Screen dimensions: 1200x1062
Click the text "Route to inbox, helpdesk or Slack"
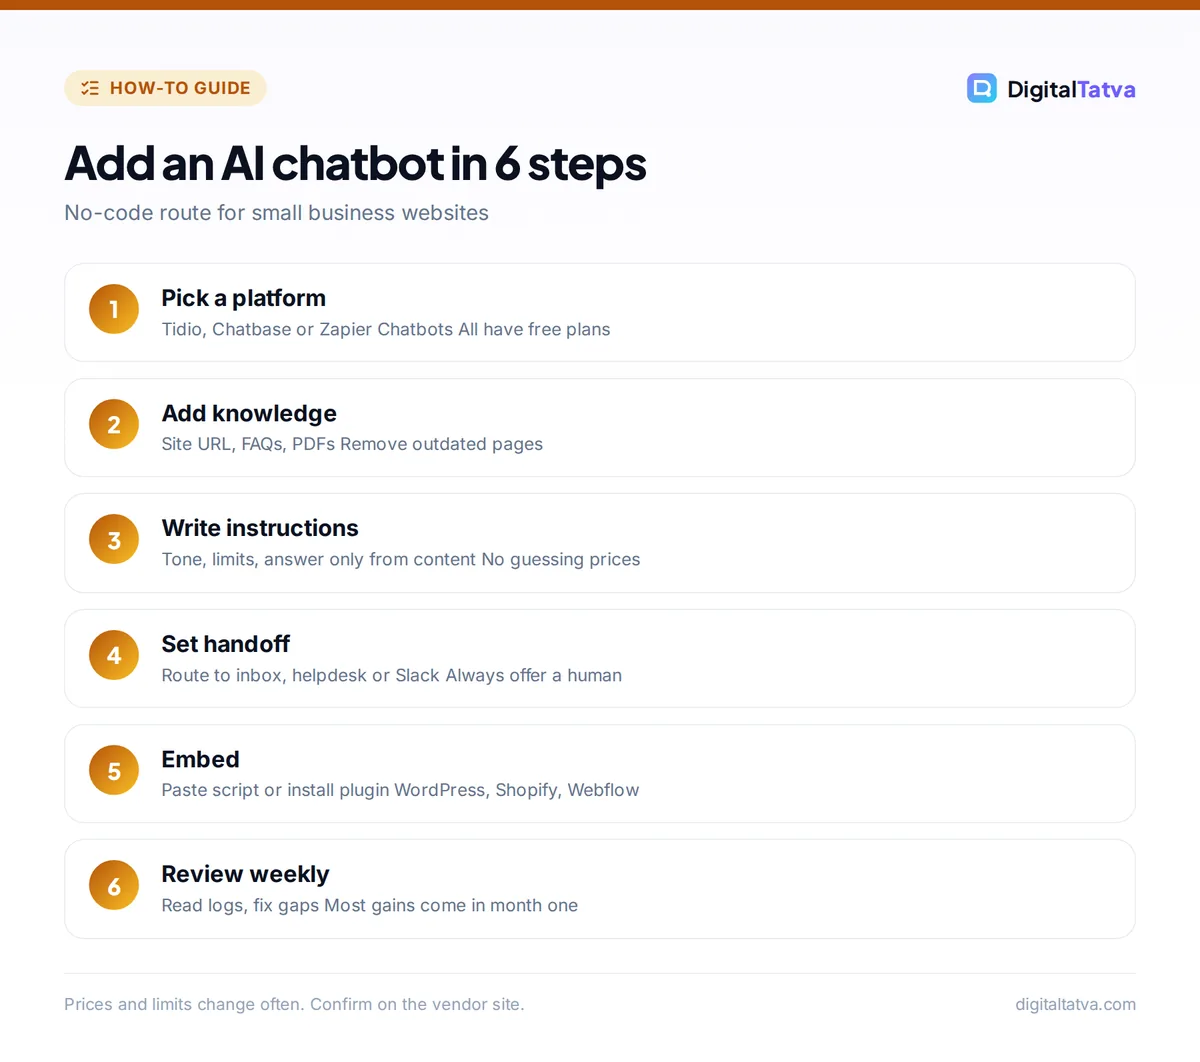301,675
